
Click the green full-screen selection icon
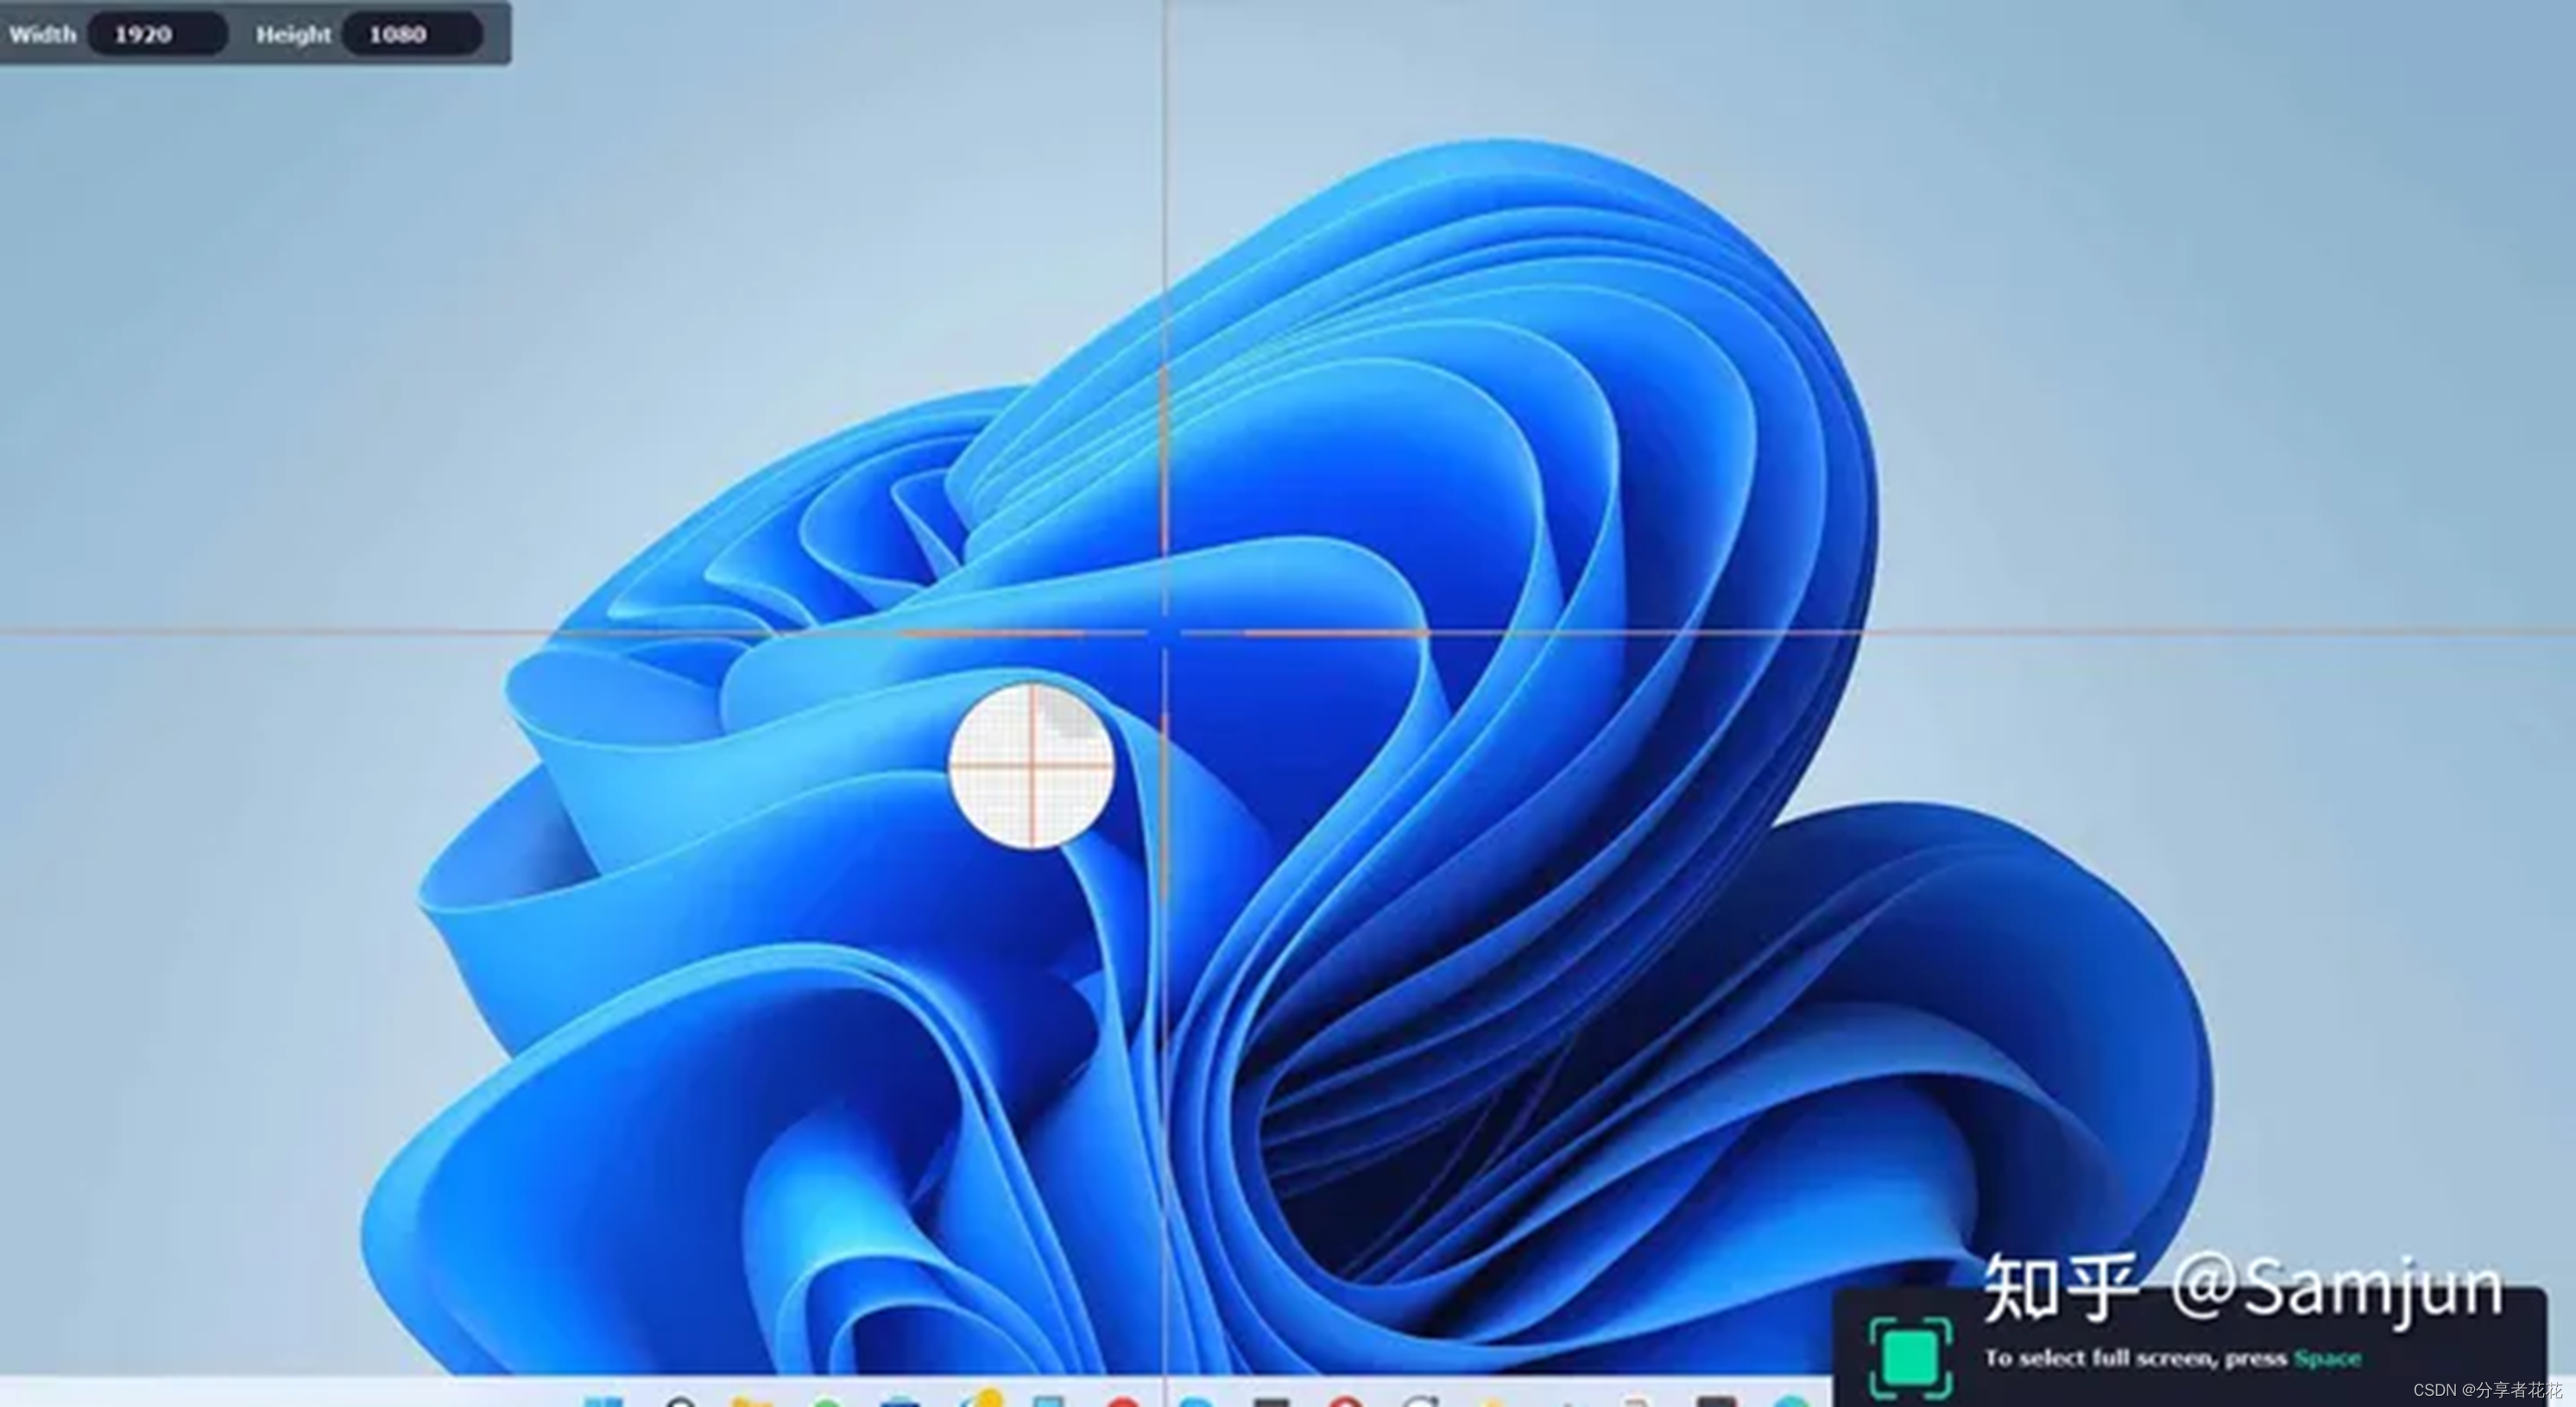tap(1910, 1358)
